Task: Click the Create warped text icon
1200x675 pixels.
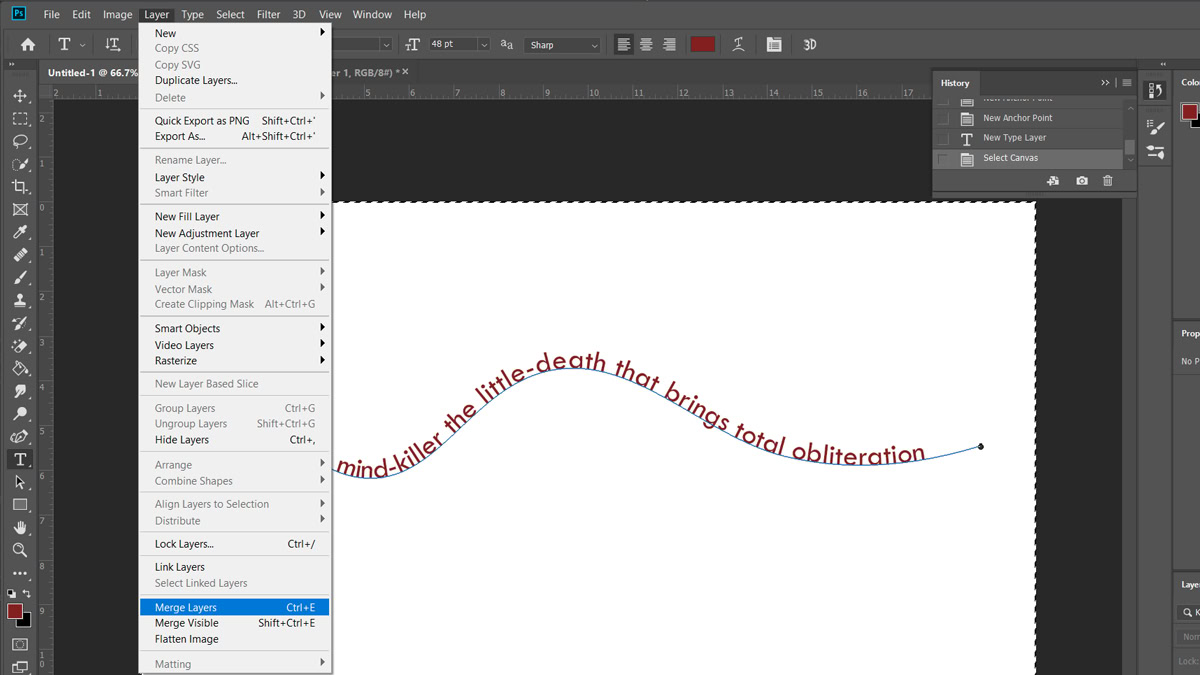Action: click(738, 44)
